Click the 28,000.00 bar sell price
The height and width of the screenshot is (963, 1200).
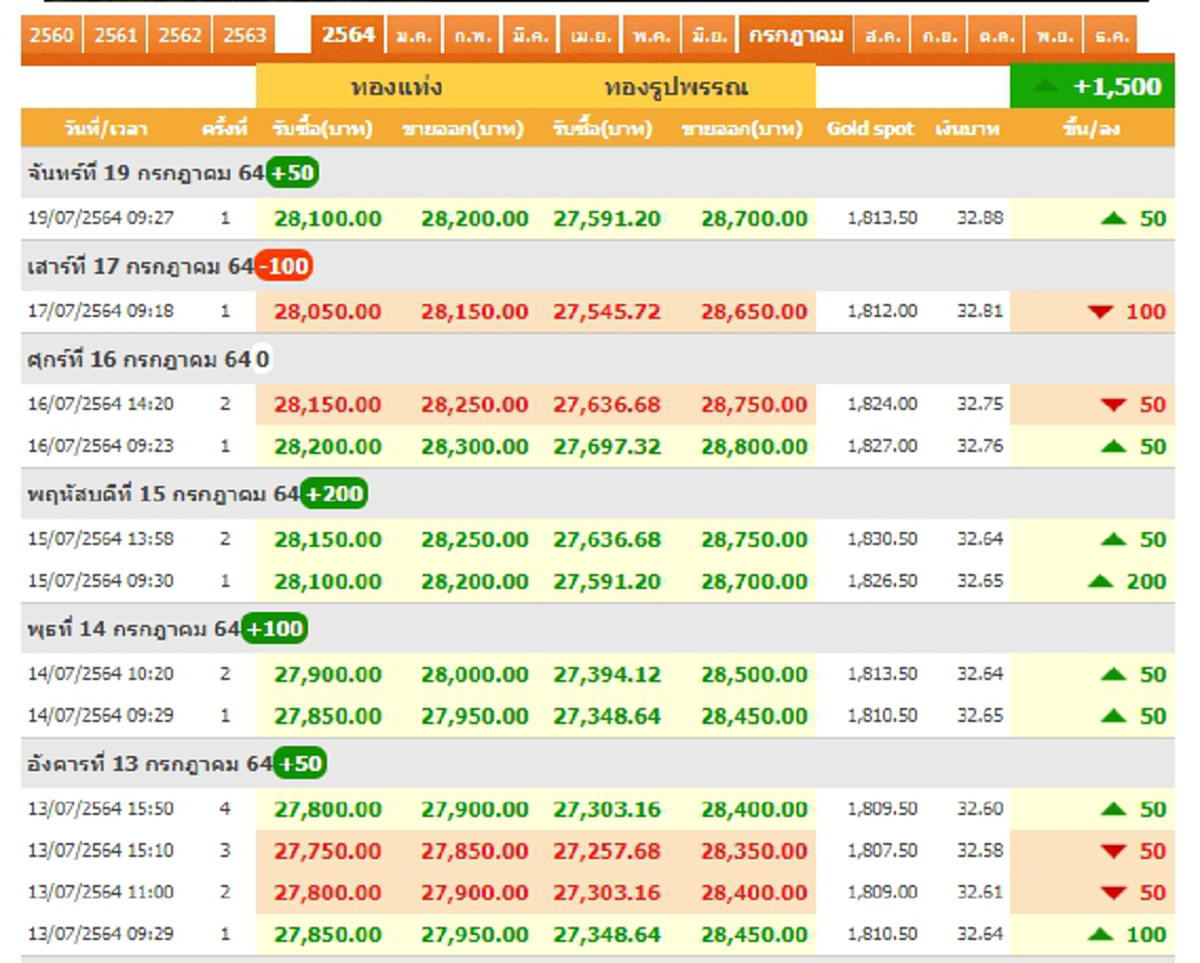[x=474, y=675]
